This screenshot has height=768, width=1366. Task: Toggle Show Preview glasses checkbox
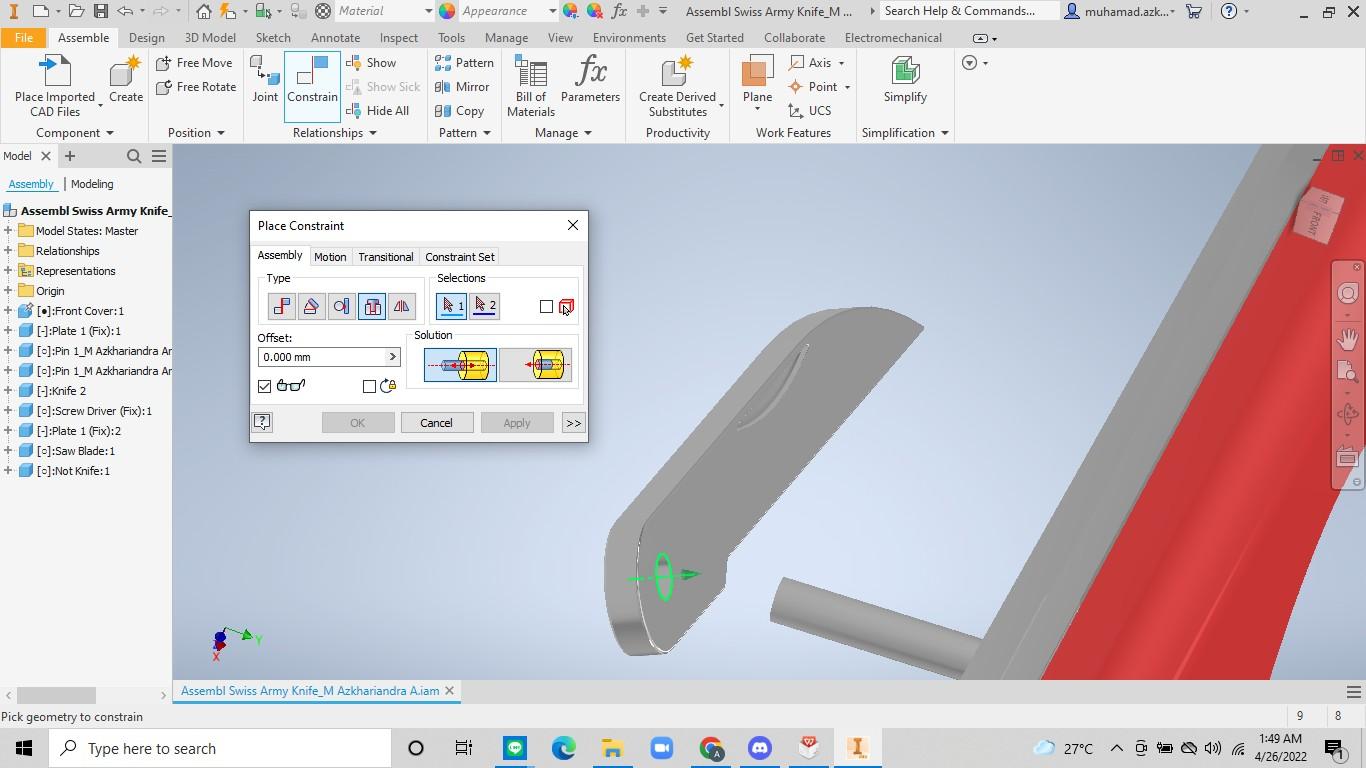coord(264,386)
